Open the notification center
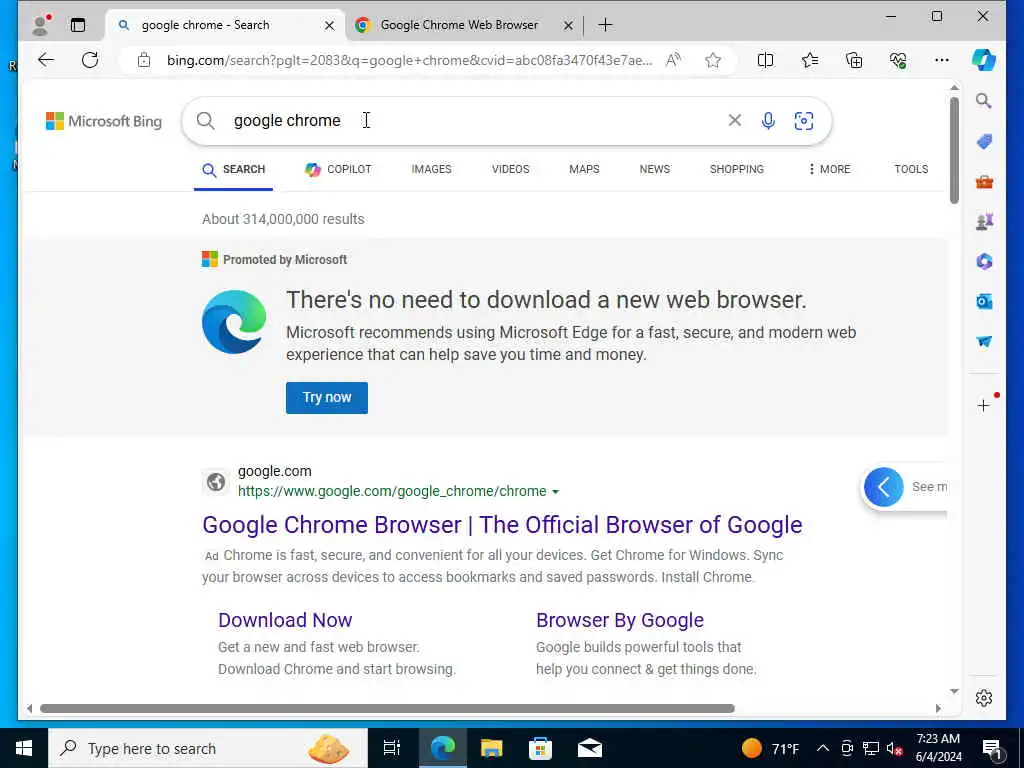This screenshot has height=768, width=1024. pos(993,748)
